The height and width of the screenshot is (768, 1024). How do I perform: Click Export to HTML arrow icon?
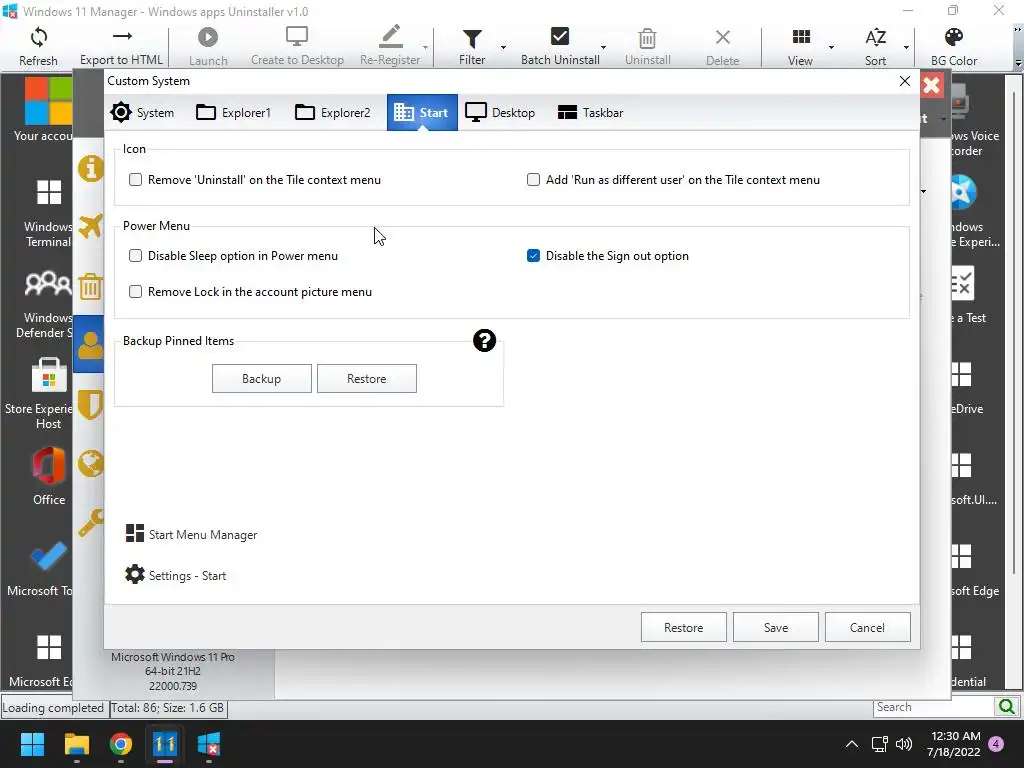point(121,36)
